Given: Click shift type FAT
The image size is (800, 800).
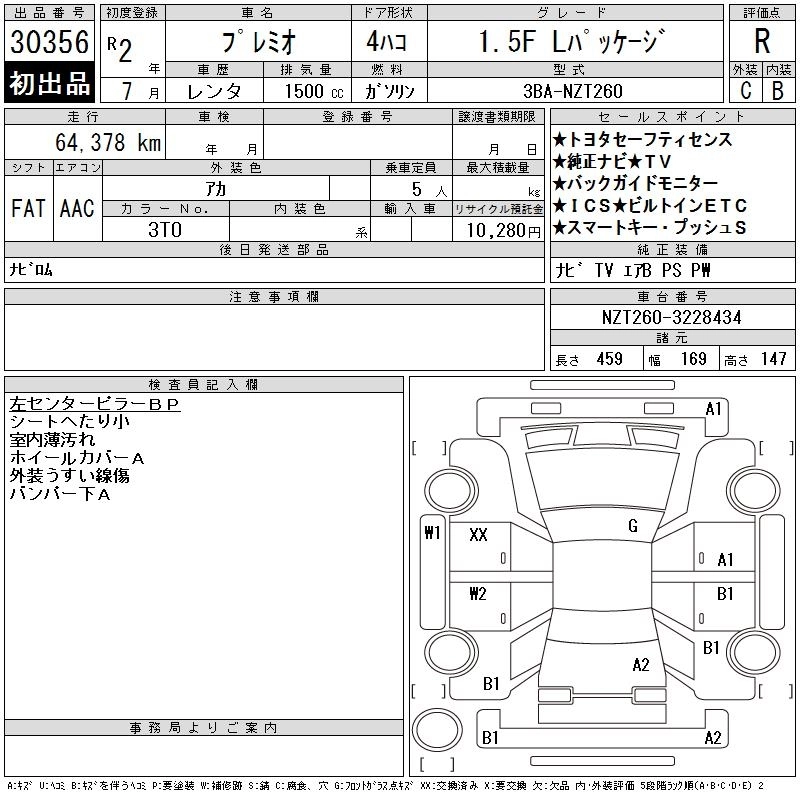Looking at the screenshot, I should click(28, 208).
